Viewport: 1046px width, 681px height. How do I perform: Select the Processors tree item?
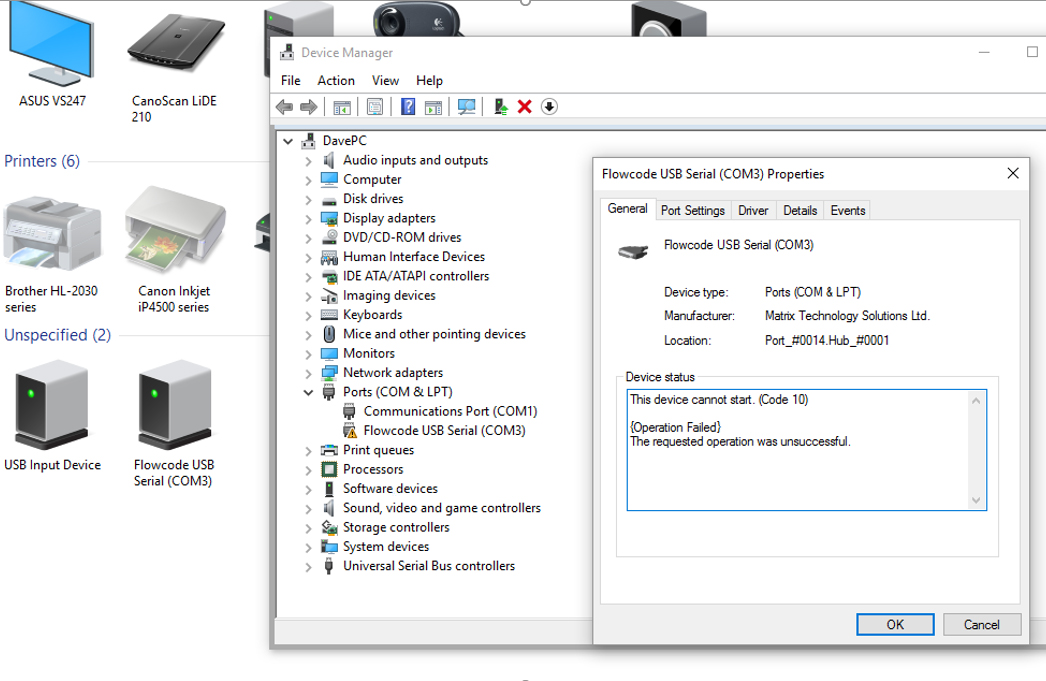click(x=374, y=470)
